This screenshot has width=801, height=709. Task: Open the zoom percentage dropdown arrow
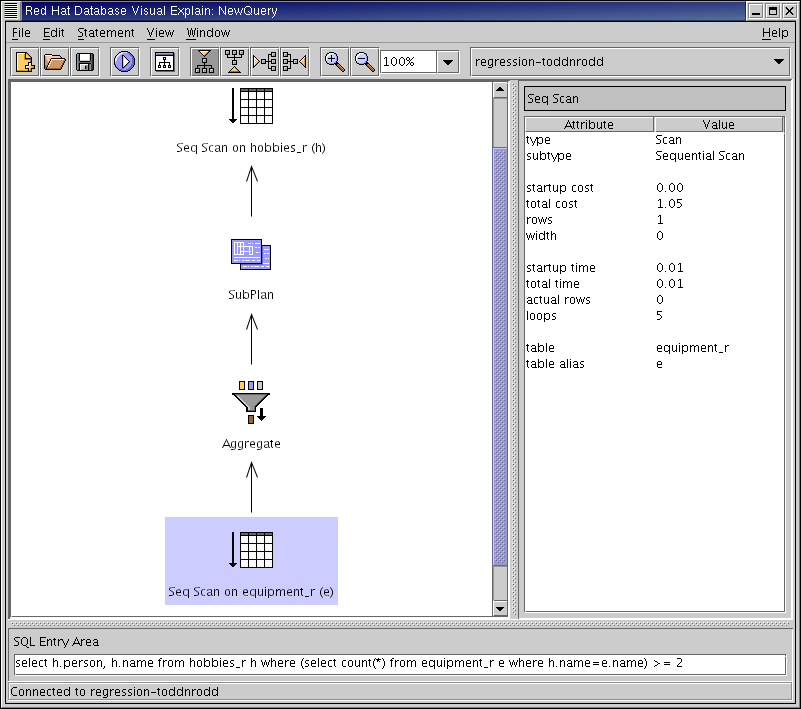tap(448, 62)
